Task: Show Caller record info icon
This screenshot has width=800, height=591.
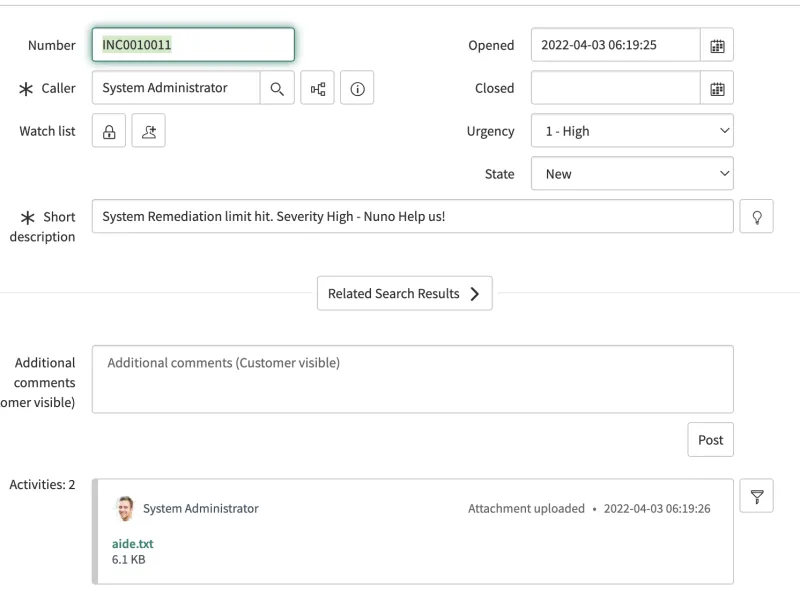Action: click(357, 88)
